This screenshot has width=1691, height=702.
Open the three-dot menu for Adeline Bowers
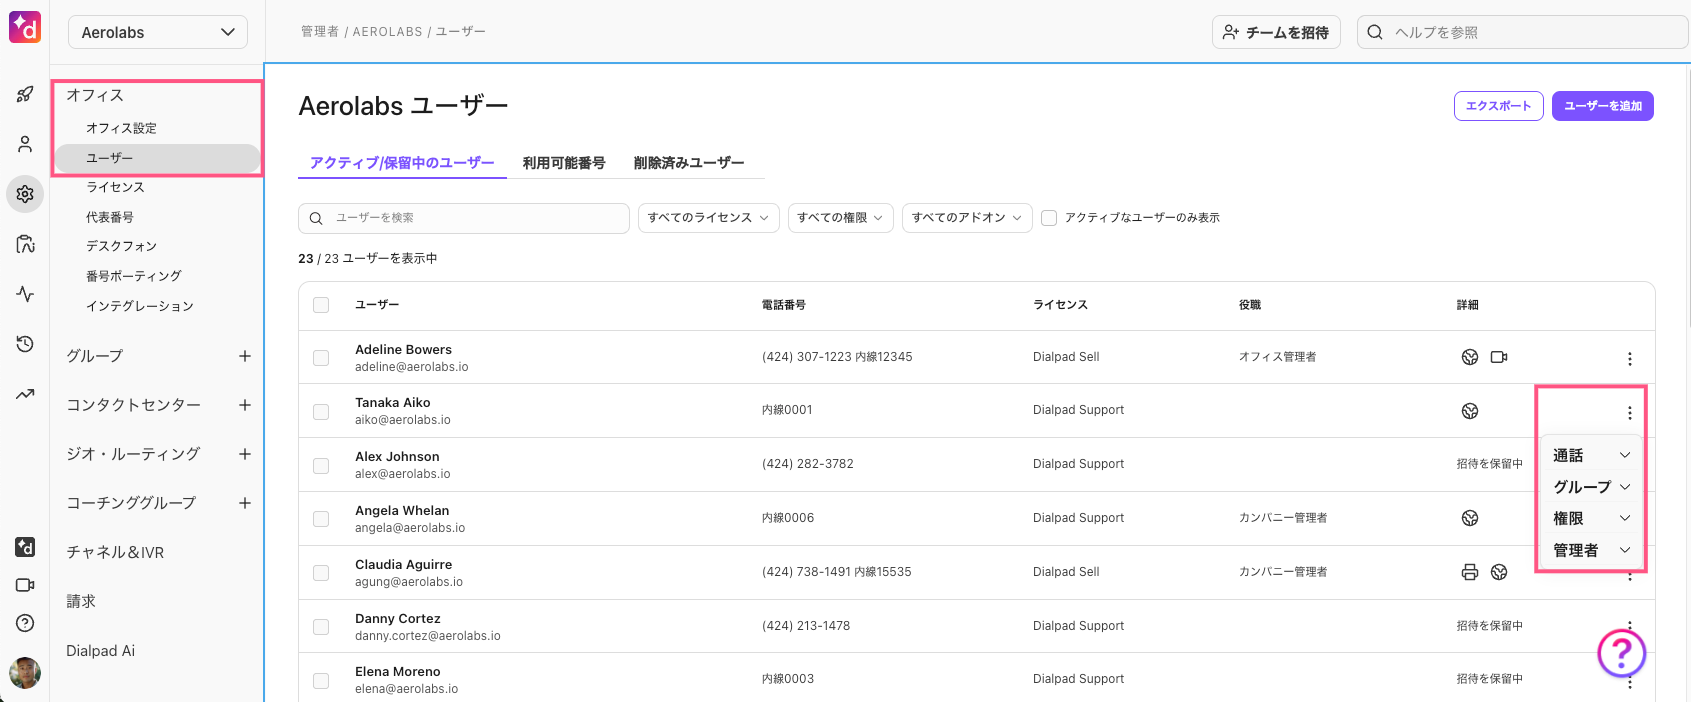pyautogui.click(x=1629, y=359)
